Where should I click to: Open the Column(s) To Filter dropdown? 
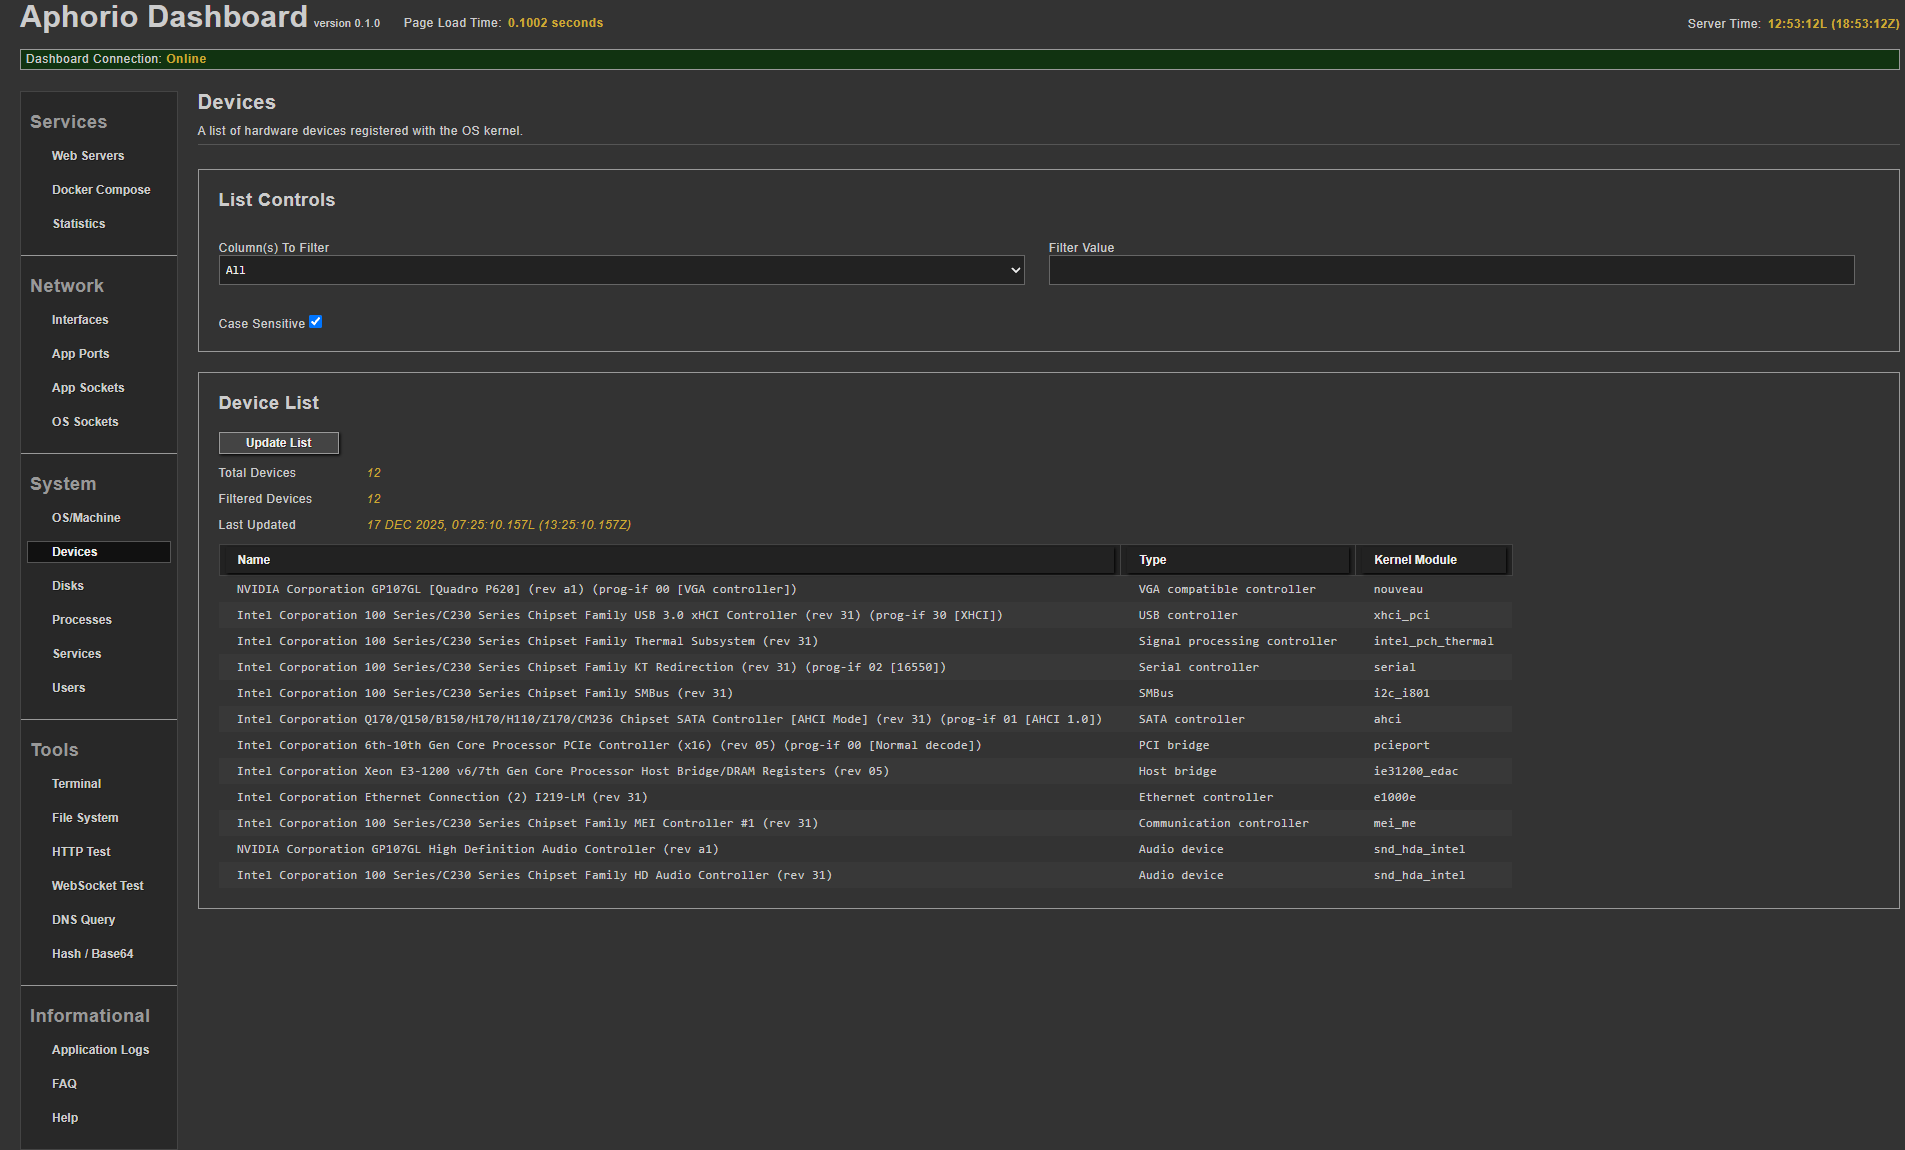[621, 270]
